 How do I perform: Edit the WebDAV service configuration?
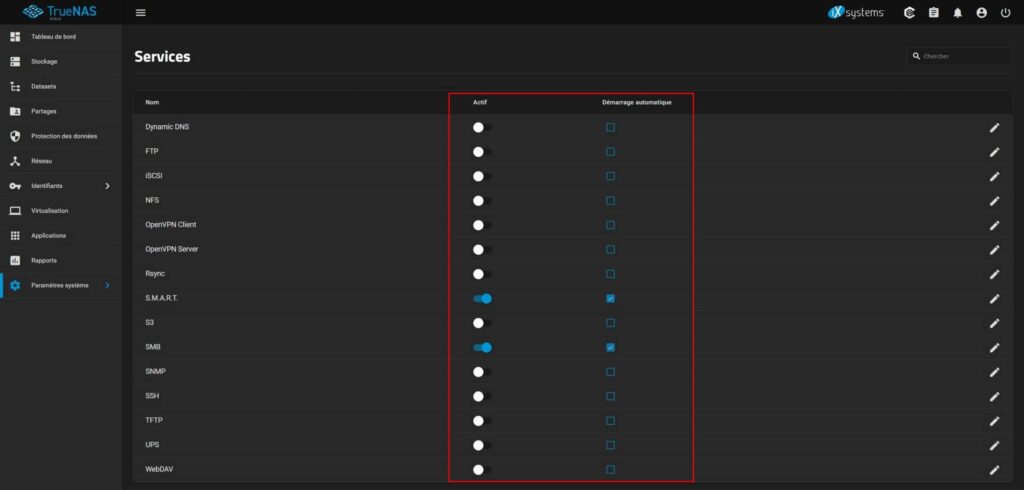tap(994, 469)
